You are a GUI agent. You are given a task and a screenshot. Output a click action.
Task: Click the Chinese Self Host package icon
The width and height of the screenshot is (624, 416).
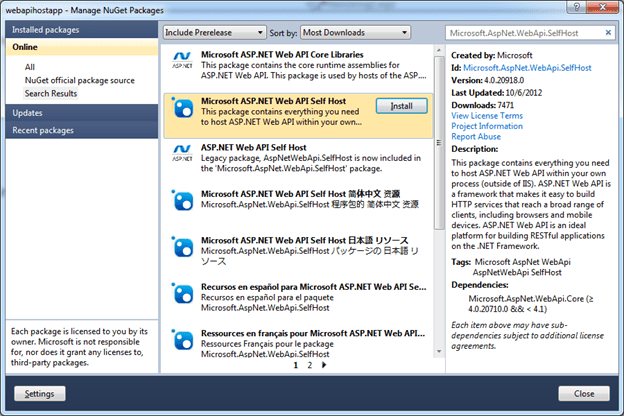[183, 200]
